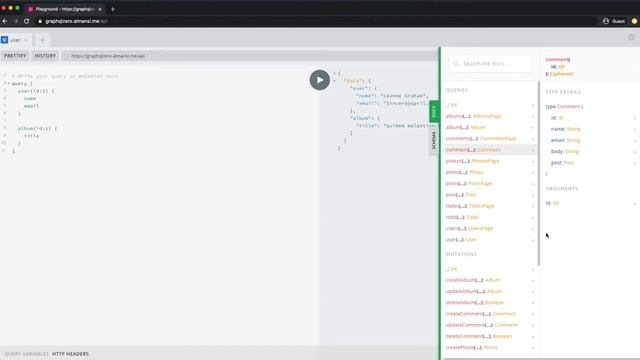Image resolution: width=640 pixels, height=360 pixels.
Task: Open the HTTP HEADERS panel
Action: 70,354
